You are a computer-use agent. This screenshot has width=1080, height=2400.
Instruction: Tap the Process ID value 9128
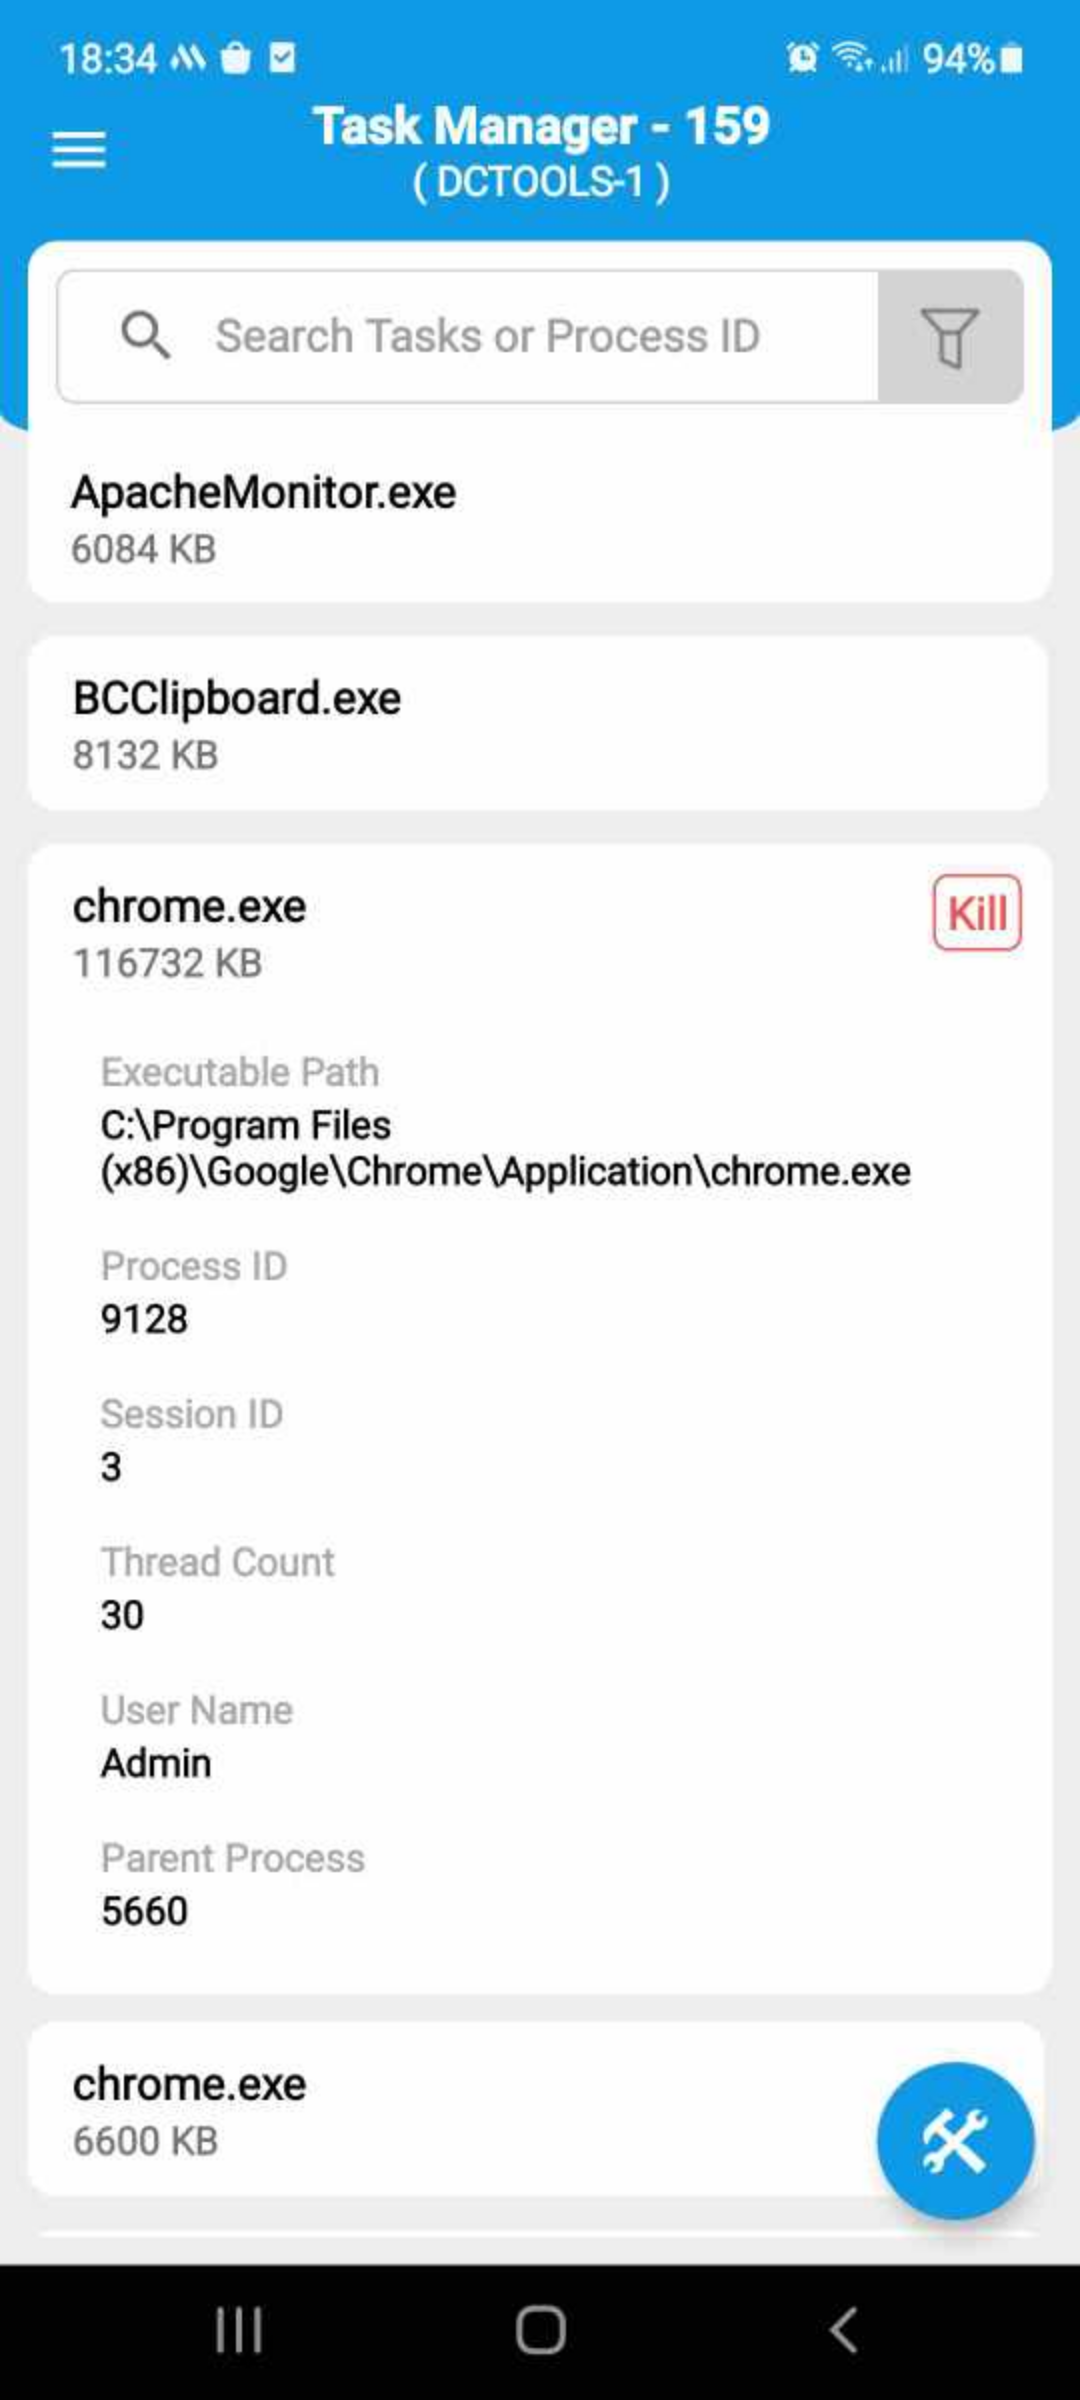click(x=144, y=1319)
